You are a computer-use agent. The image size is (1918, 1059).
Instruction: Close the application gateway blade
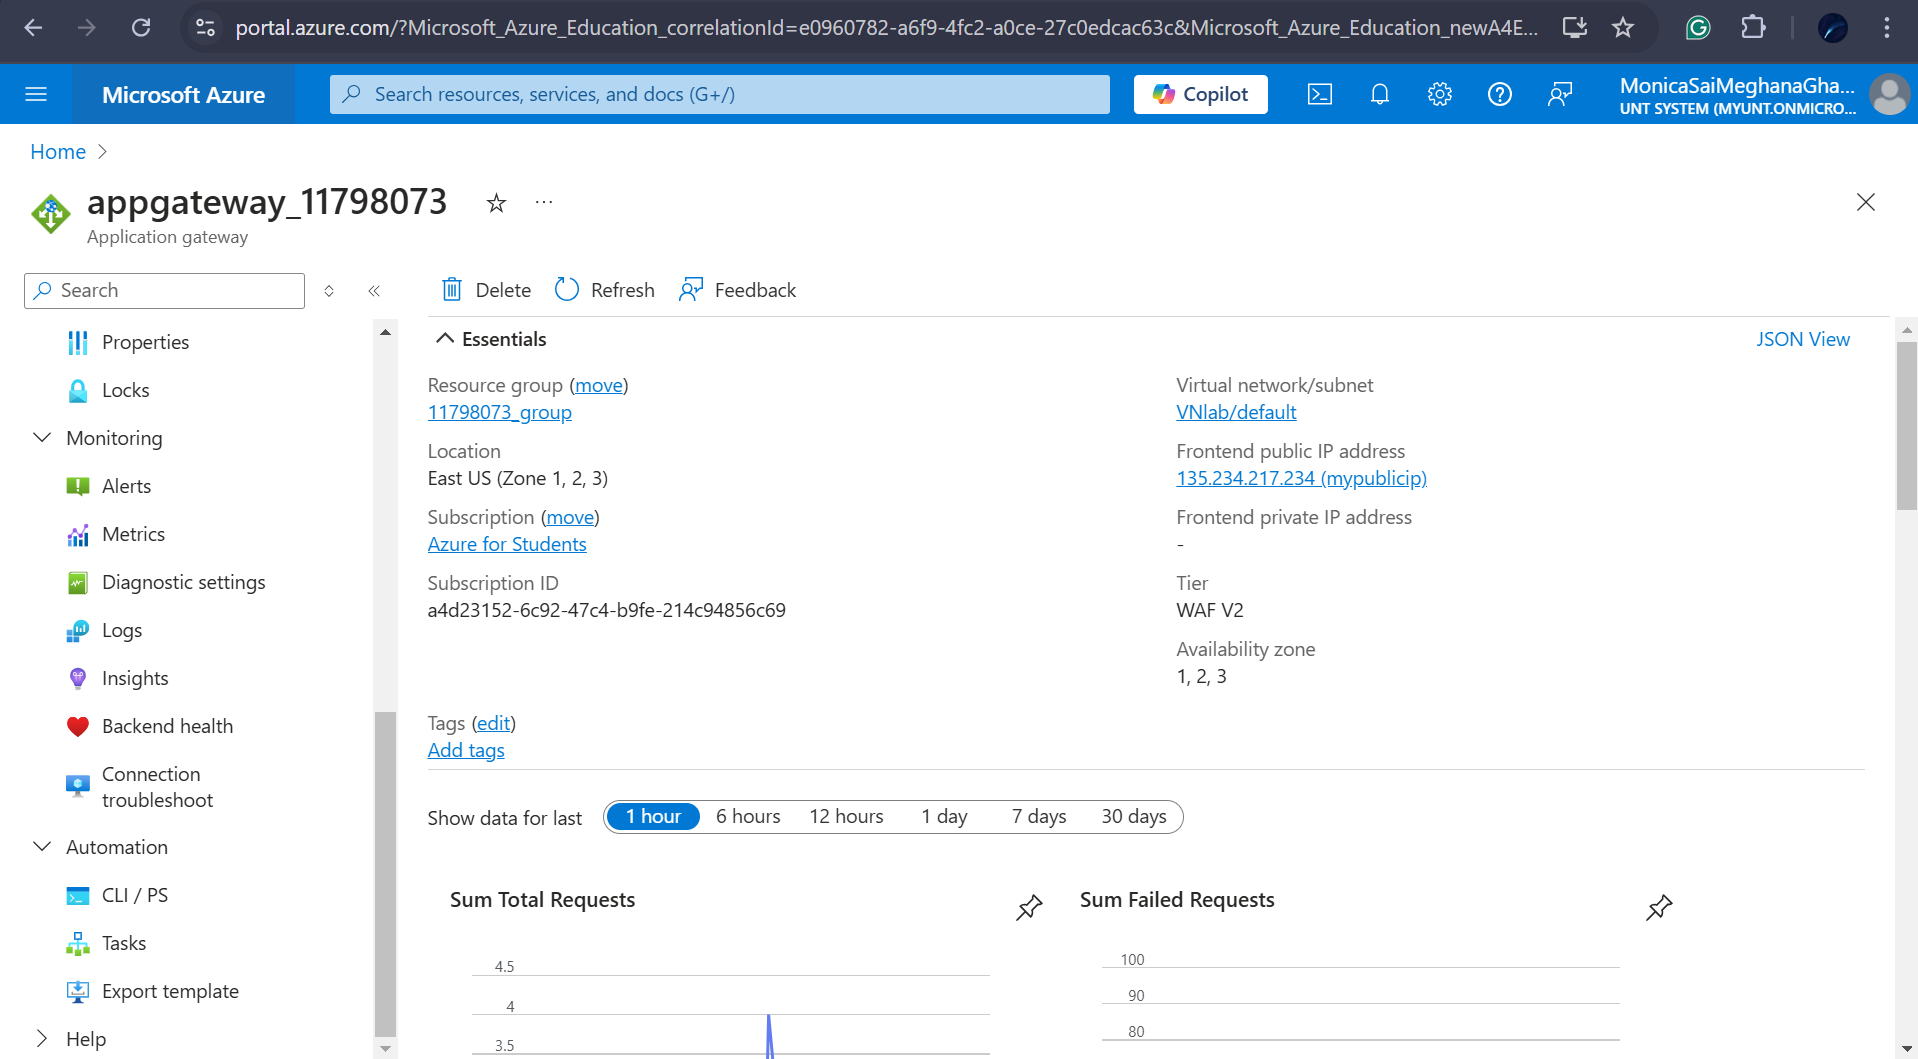coord(1866,202)
